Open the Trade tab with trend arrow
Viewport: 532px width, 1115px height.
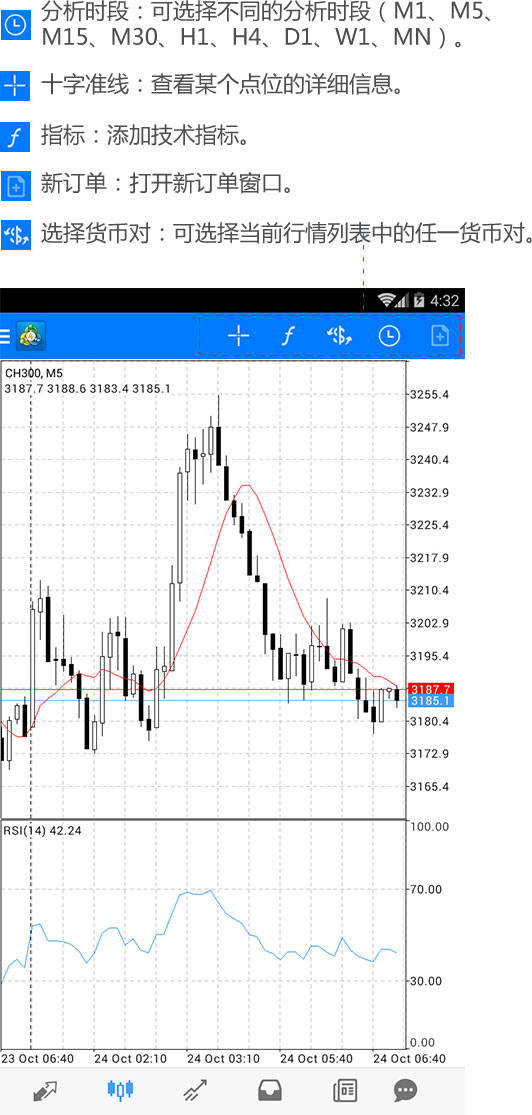click(x=195, y=1090)
